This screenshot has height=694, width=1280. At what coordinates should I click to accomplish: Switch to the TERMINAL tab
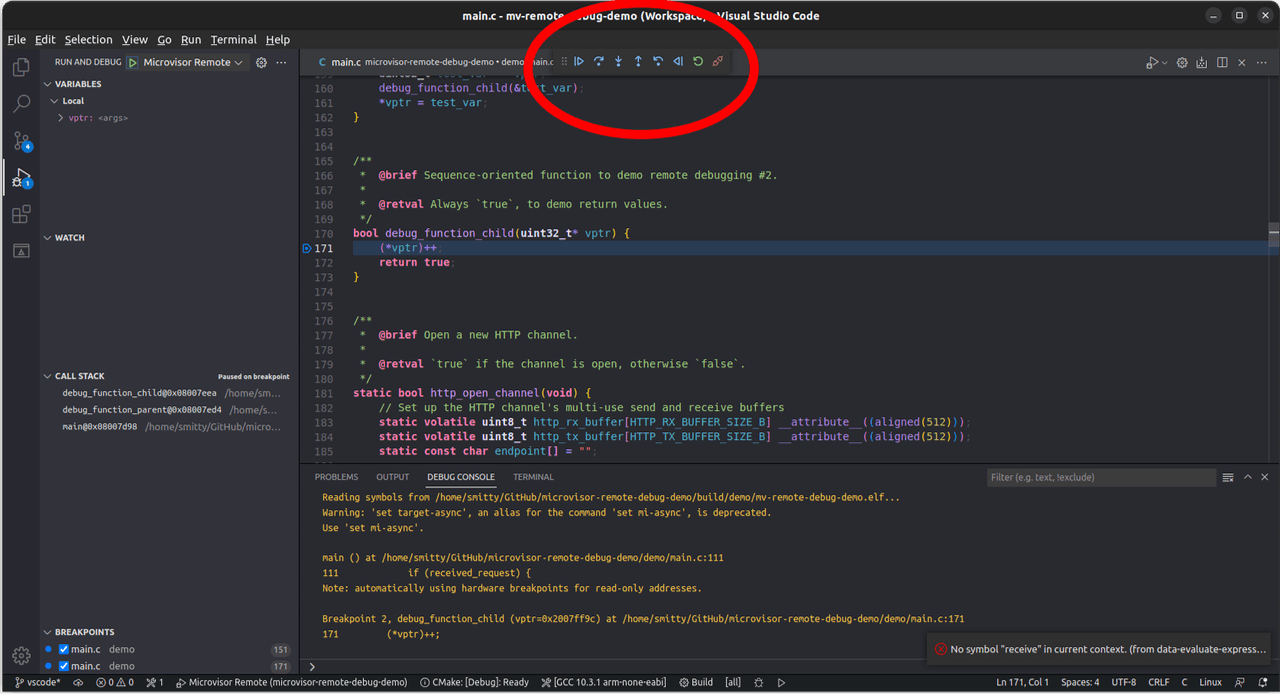[x=533, y=477]
